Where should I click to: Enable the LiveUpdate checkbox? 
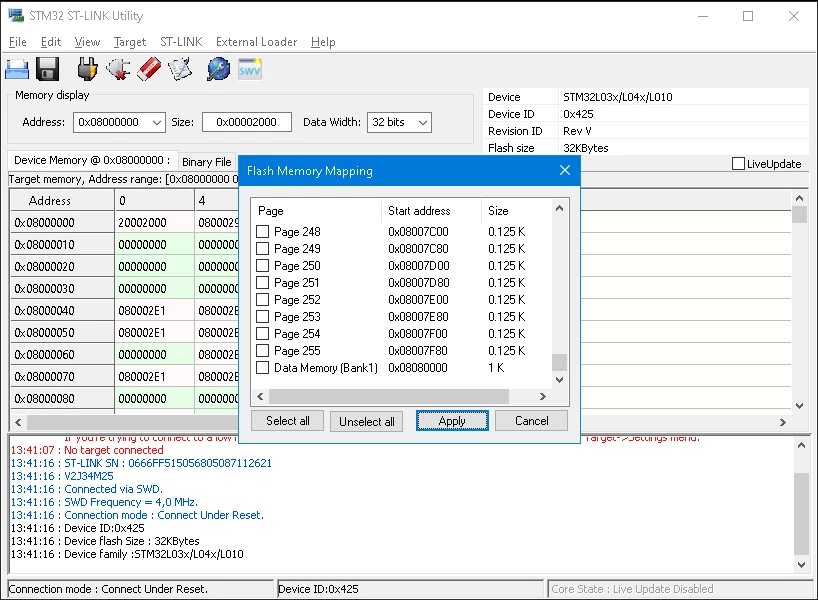point(738,164)
